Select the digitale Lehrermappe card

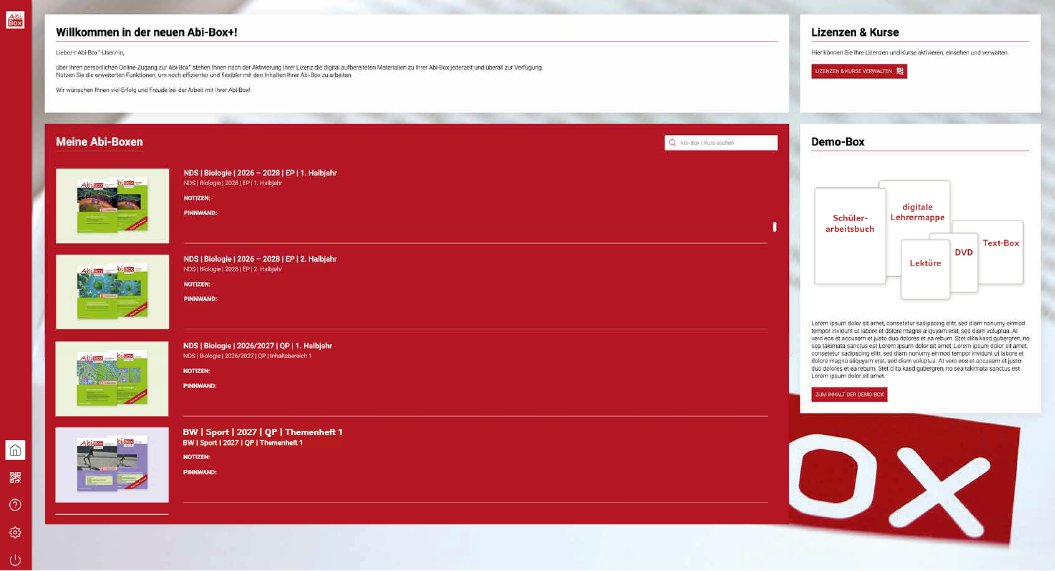click(x=917, y=212)
